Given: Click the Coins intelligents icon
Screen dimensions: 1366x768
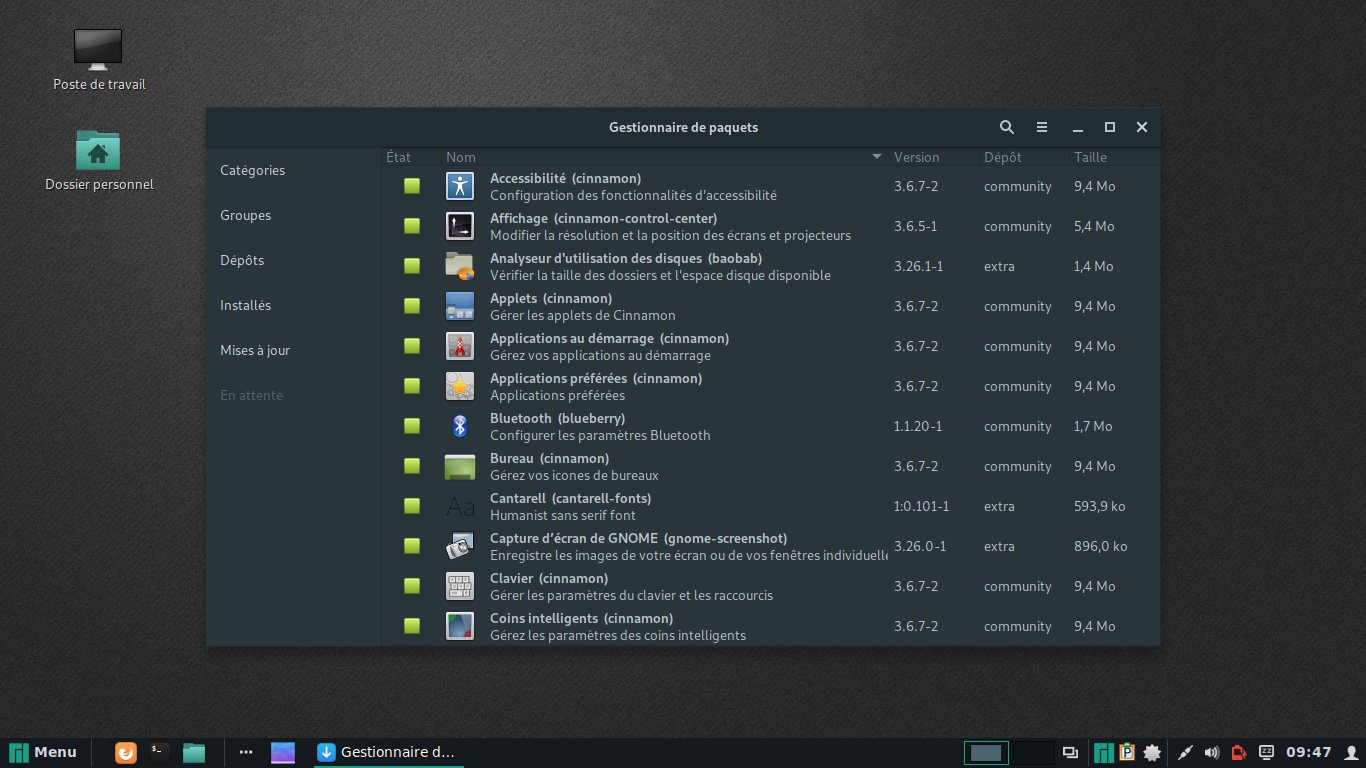Looking at the screenshot, I should click(459, 626).
